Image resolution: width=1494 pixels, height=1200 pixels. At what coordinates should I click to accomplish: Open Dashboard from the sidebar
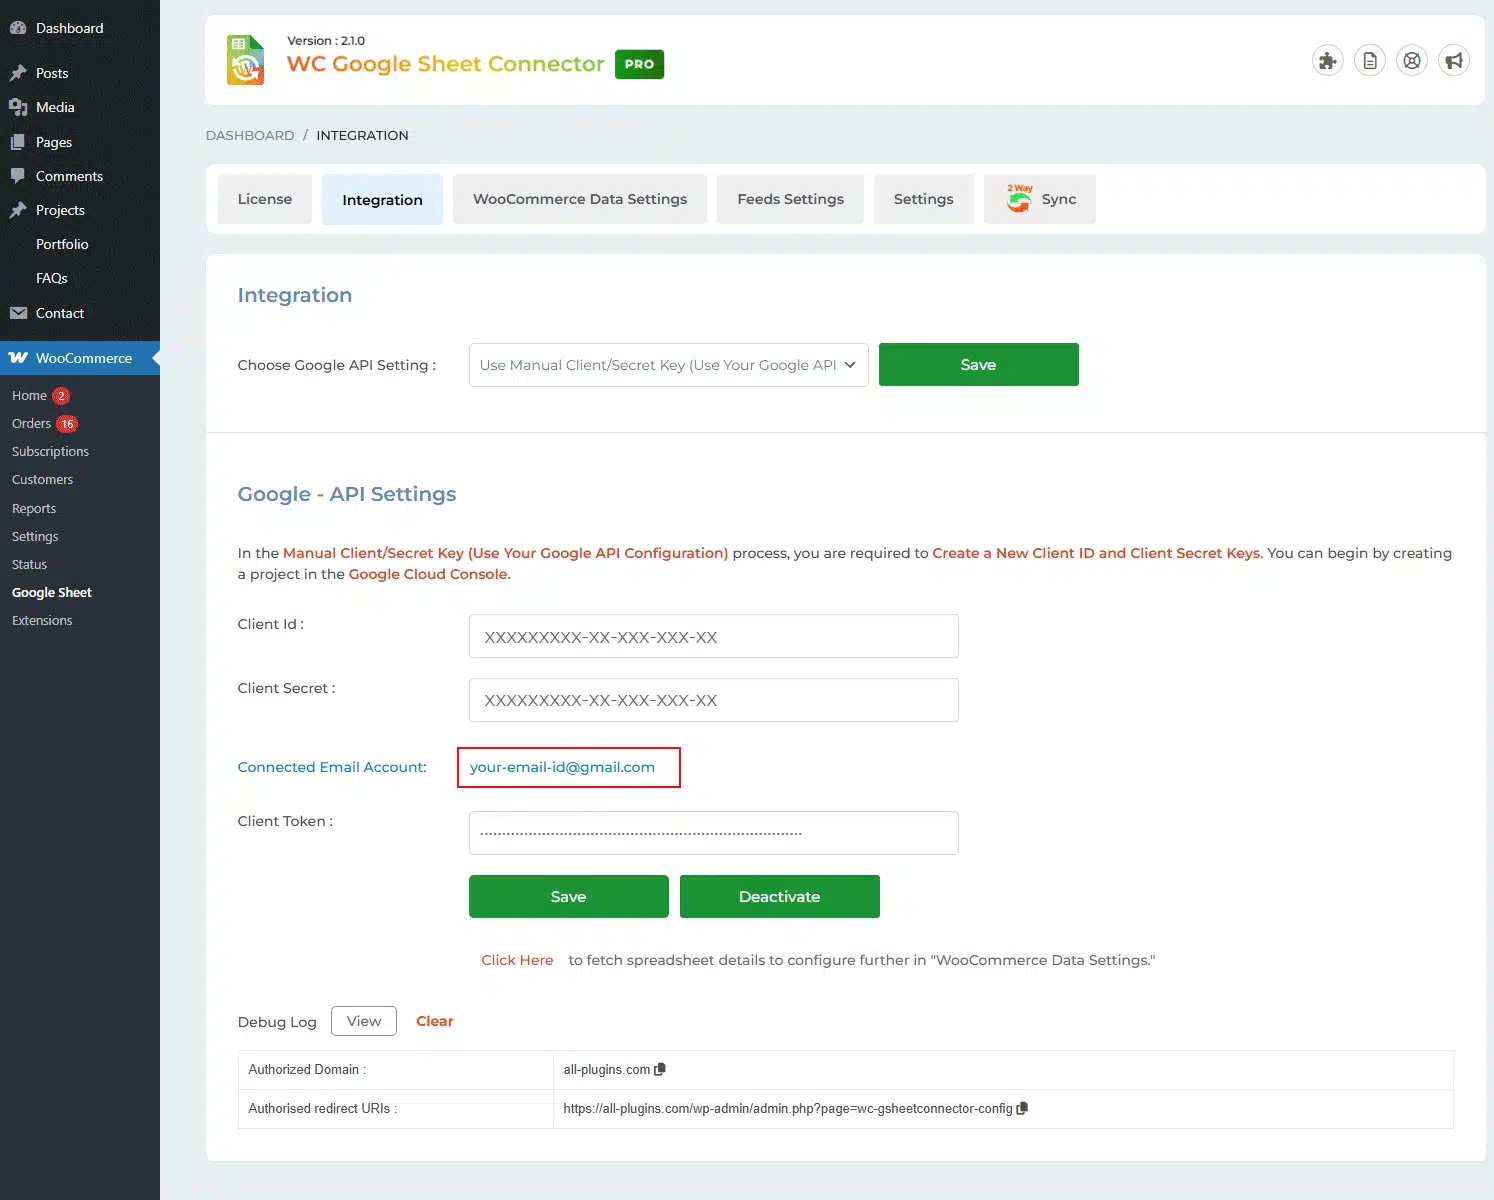click(69, 28)
